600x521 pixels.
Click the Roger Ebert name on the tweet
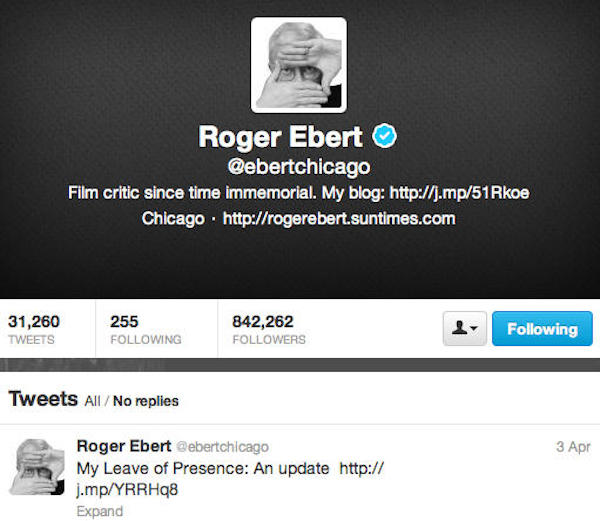coord(124,446)
